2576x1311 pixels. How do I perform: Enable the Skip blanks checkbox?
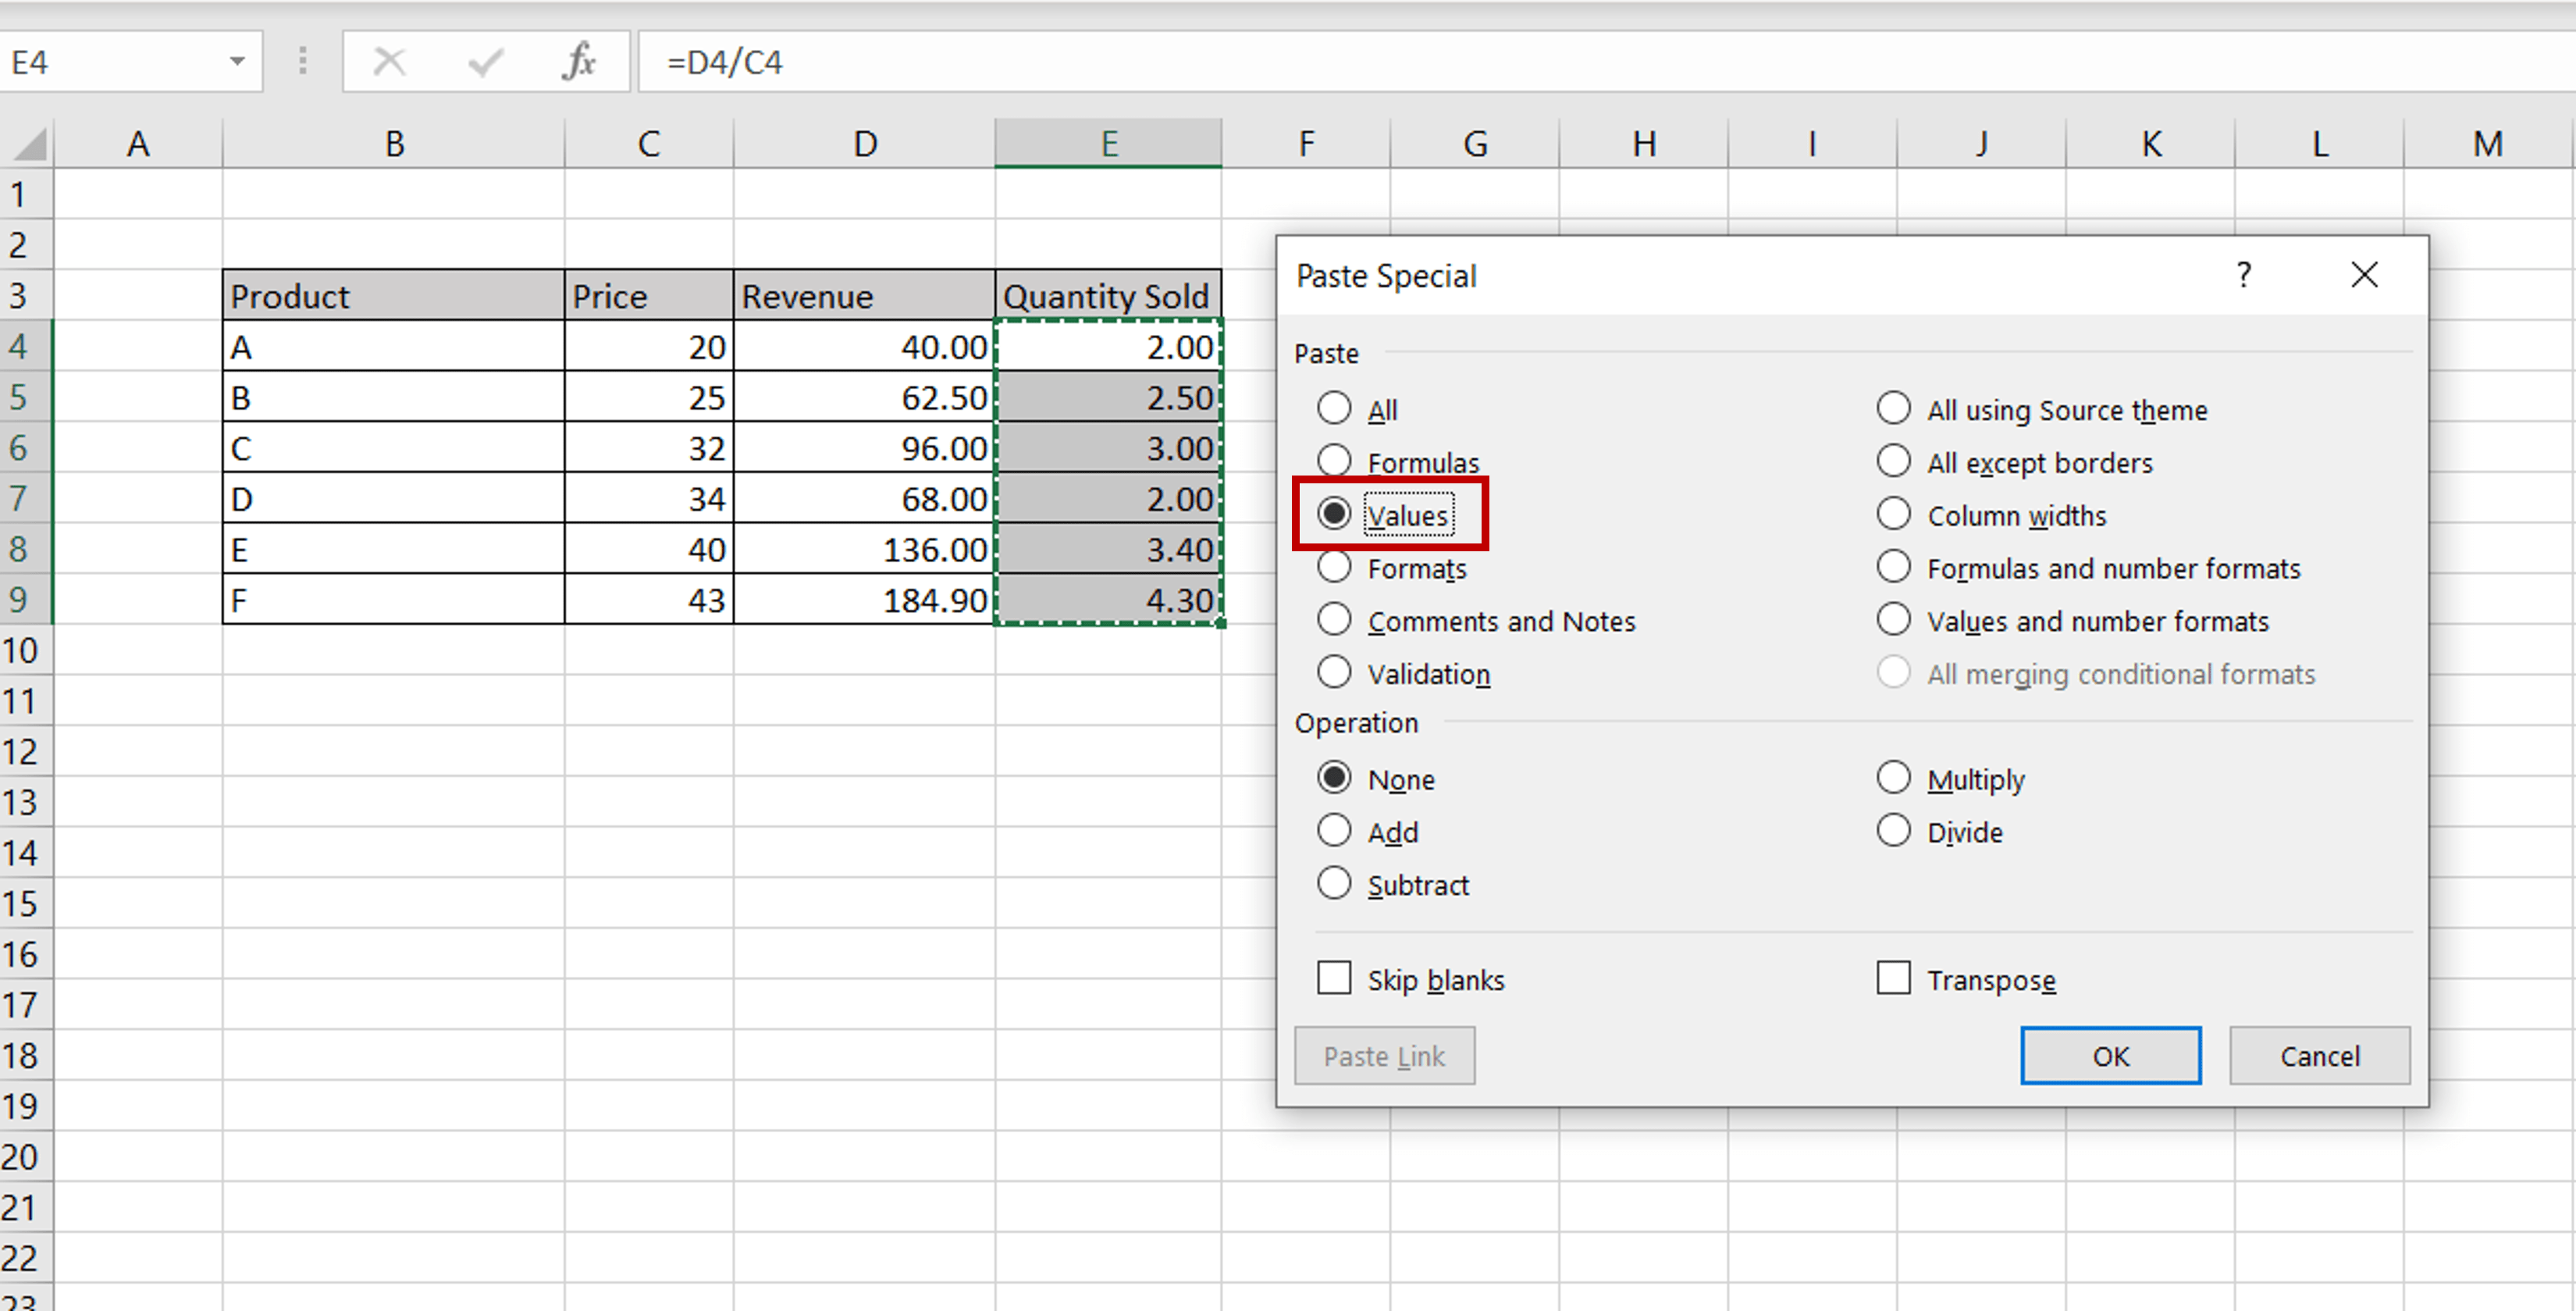click(x=1334, y=978)
